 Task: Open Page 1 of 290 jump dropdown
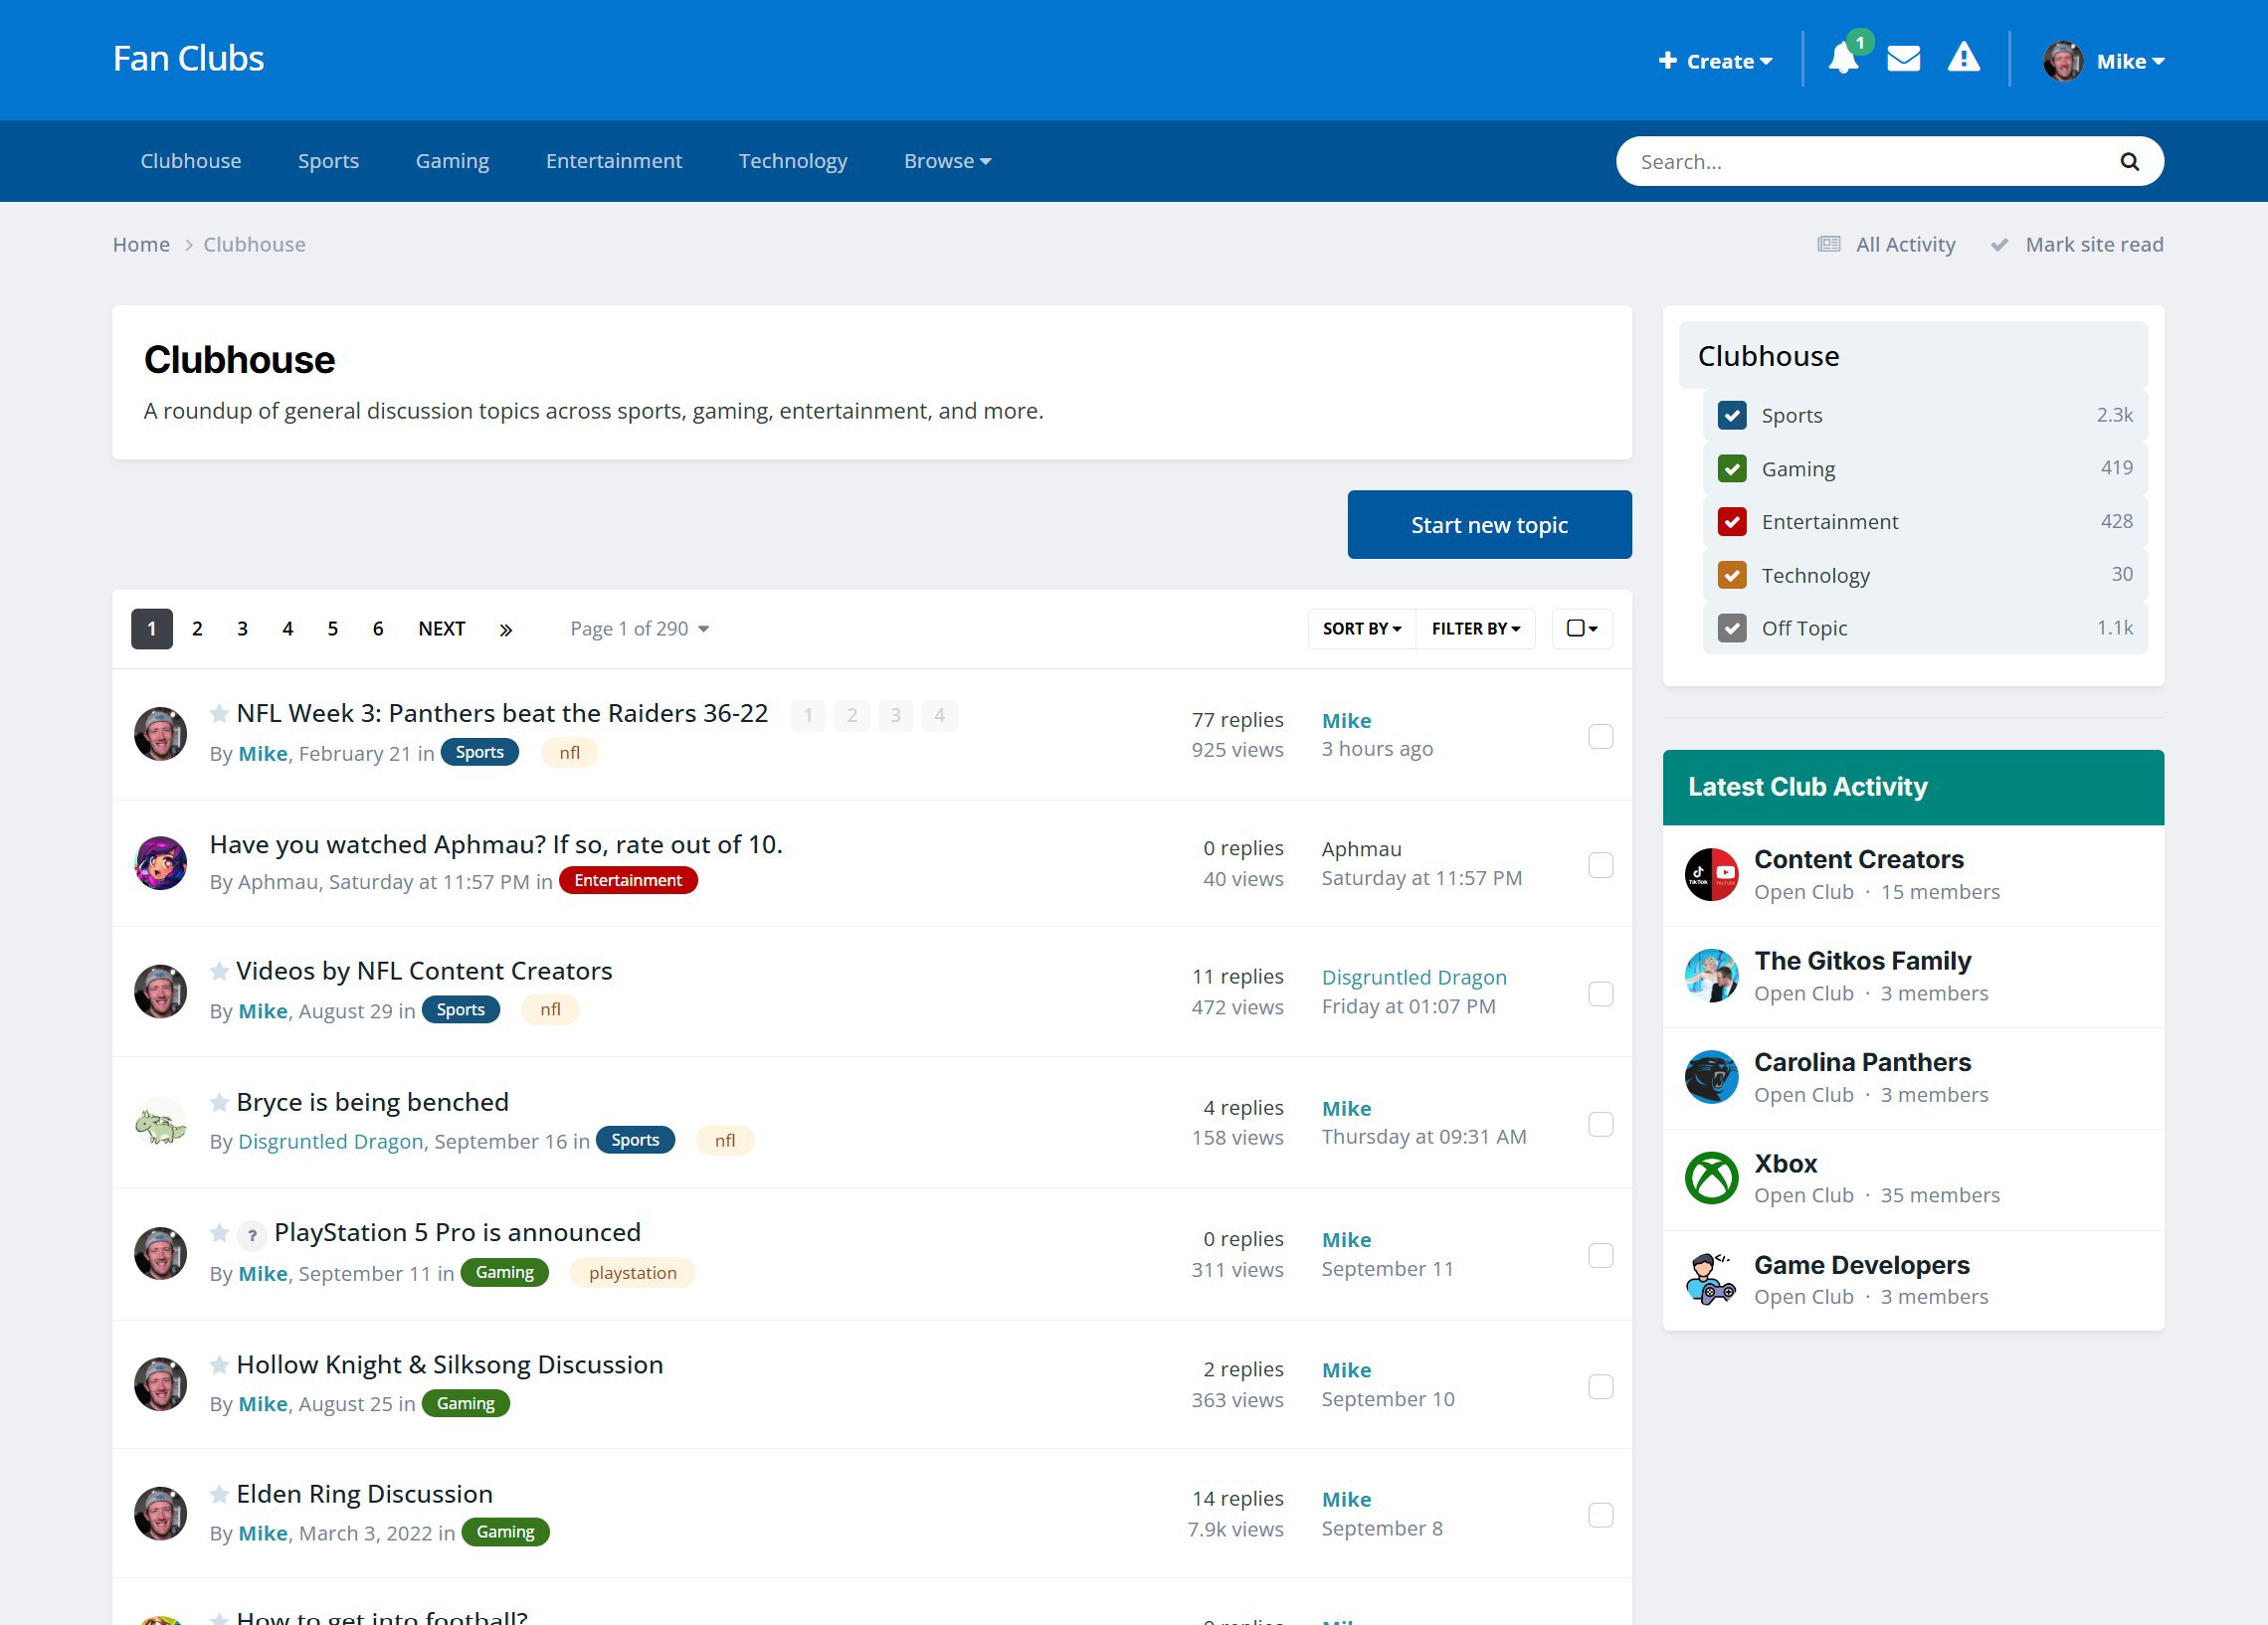pyautogui.click(x=639, y=629)
